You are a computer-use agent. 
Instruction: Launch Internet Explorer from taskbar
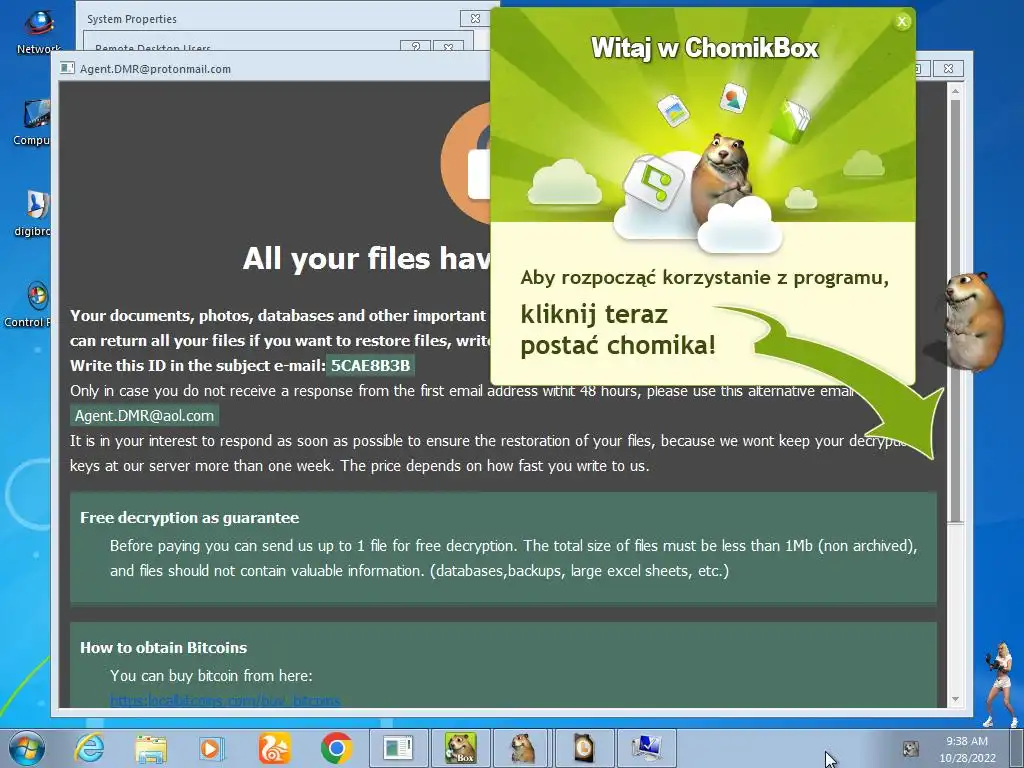point(88,748)
